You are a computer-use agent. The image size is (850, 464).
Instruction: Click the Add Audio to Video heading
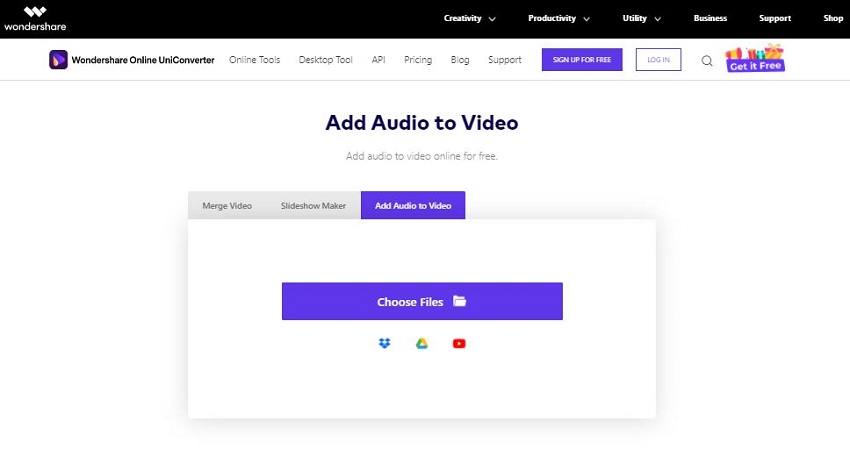tap(422, 123)
